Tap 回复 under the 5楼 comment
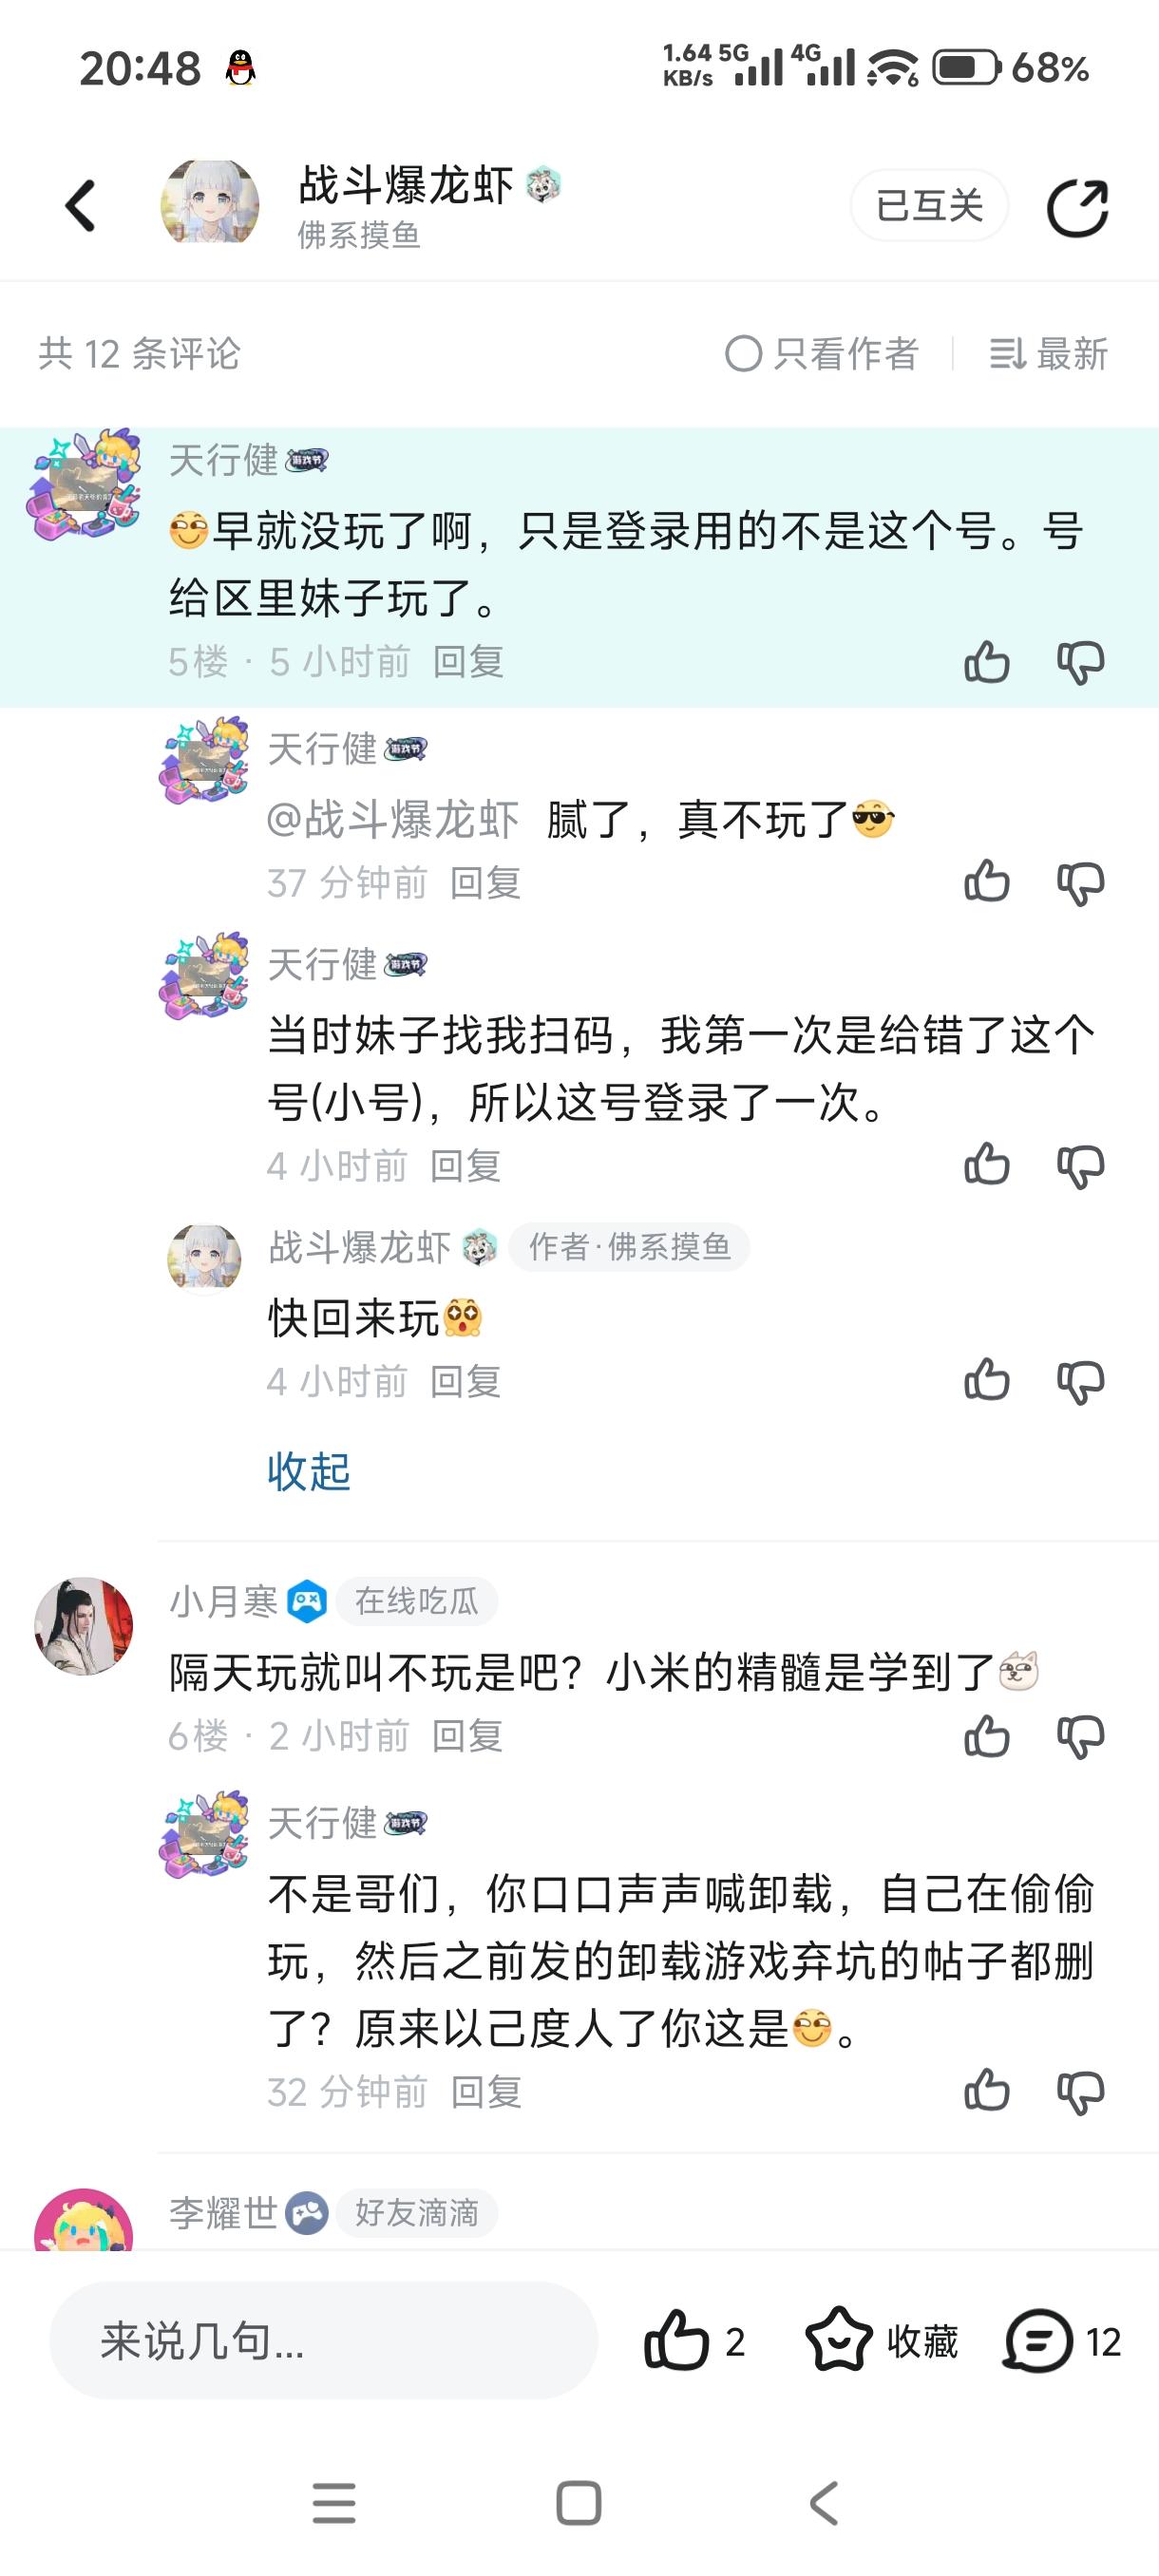Image resolution: width=1159 pixels, height=2576 pixels. (x=468, y=662)
